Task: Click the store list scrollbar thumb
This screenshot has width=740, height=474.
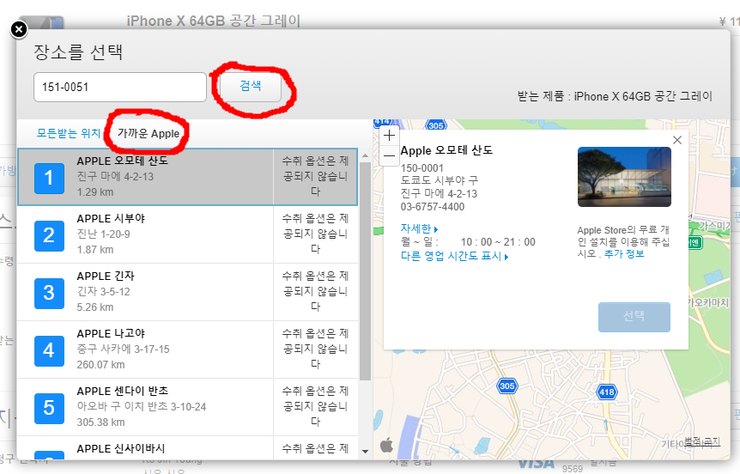Action: pos(365,271)
